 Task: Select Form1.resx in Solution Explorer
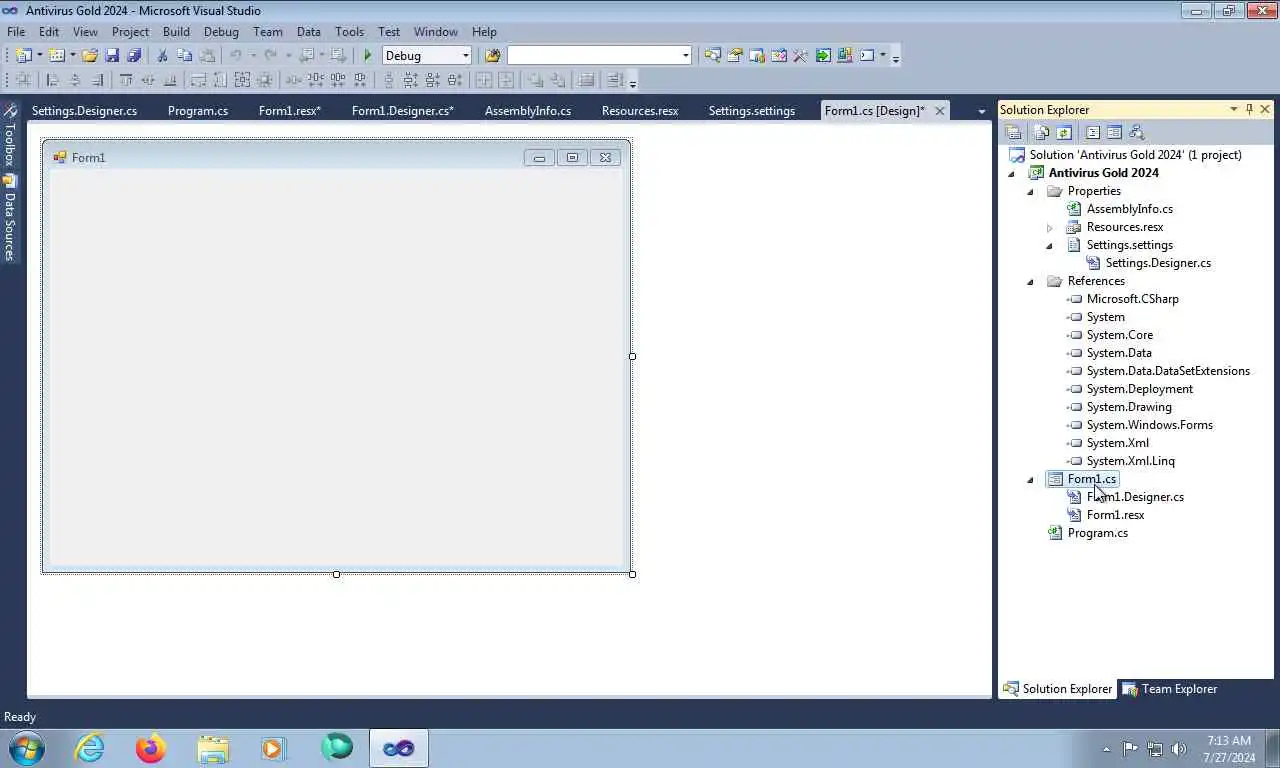click(x=1115, y=515)
